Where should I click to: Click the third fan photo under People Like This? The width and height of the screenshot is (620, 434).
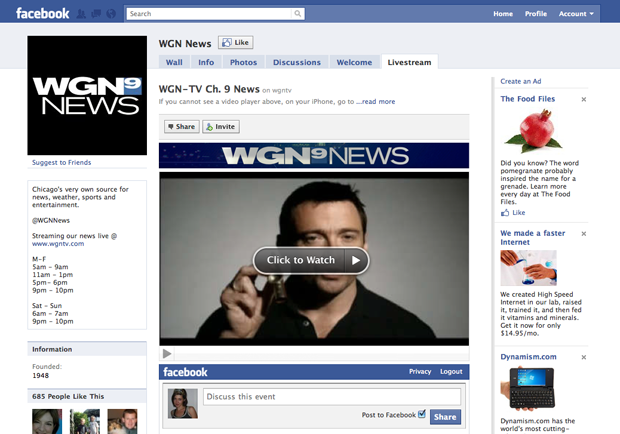click(123, 421)
